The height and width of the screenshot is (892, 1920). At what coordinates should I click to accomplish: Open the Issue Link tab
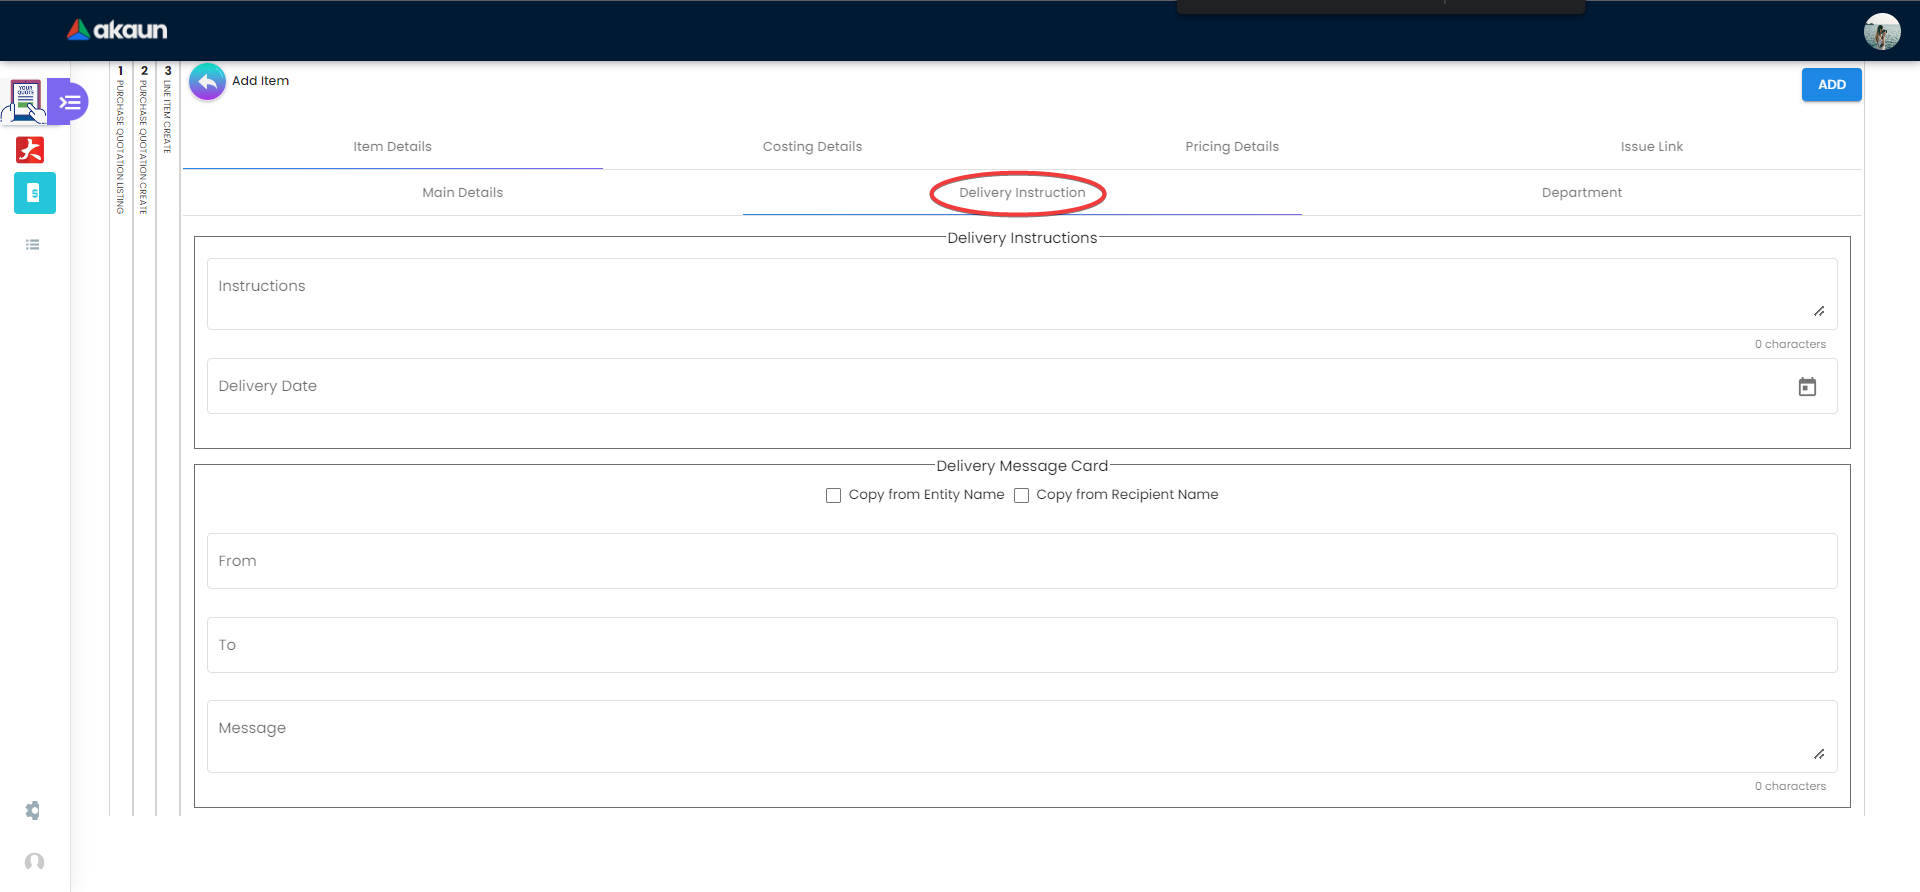[x=1652, y=147]
